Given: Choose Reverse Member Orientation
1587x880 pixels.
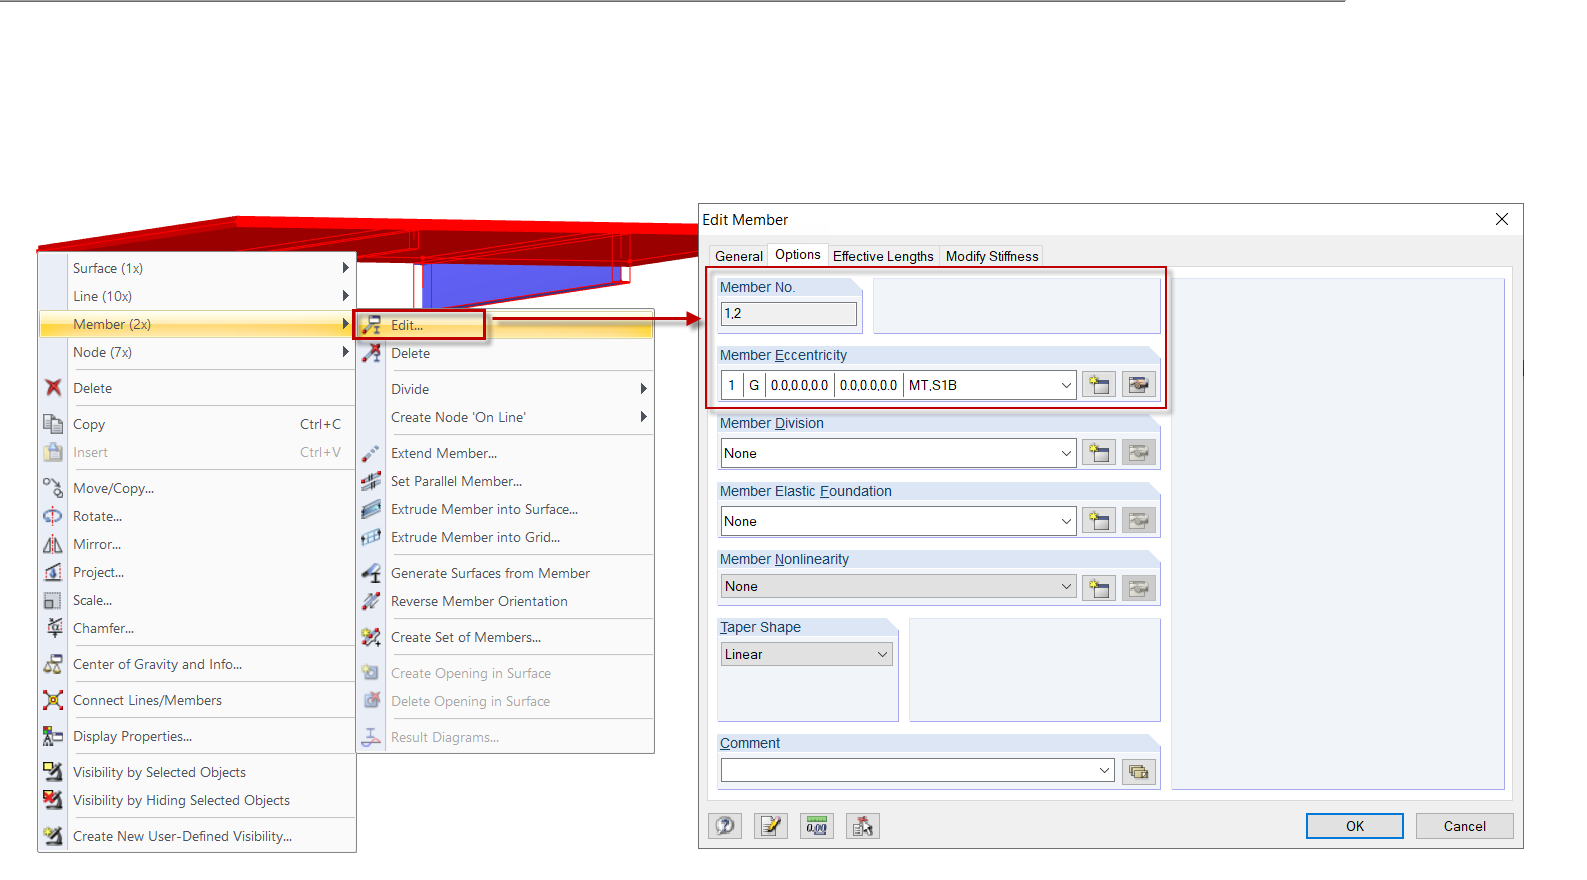Looking at the screenshot, I should [479, 601].
